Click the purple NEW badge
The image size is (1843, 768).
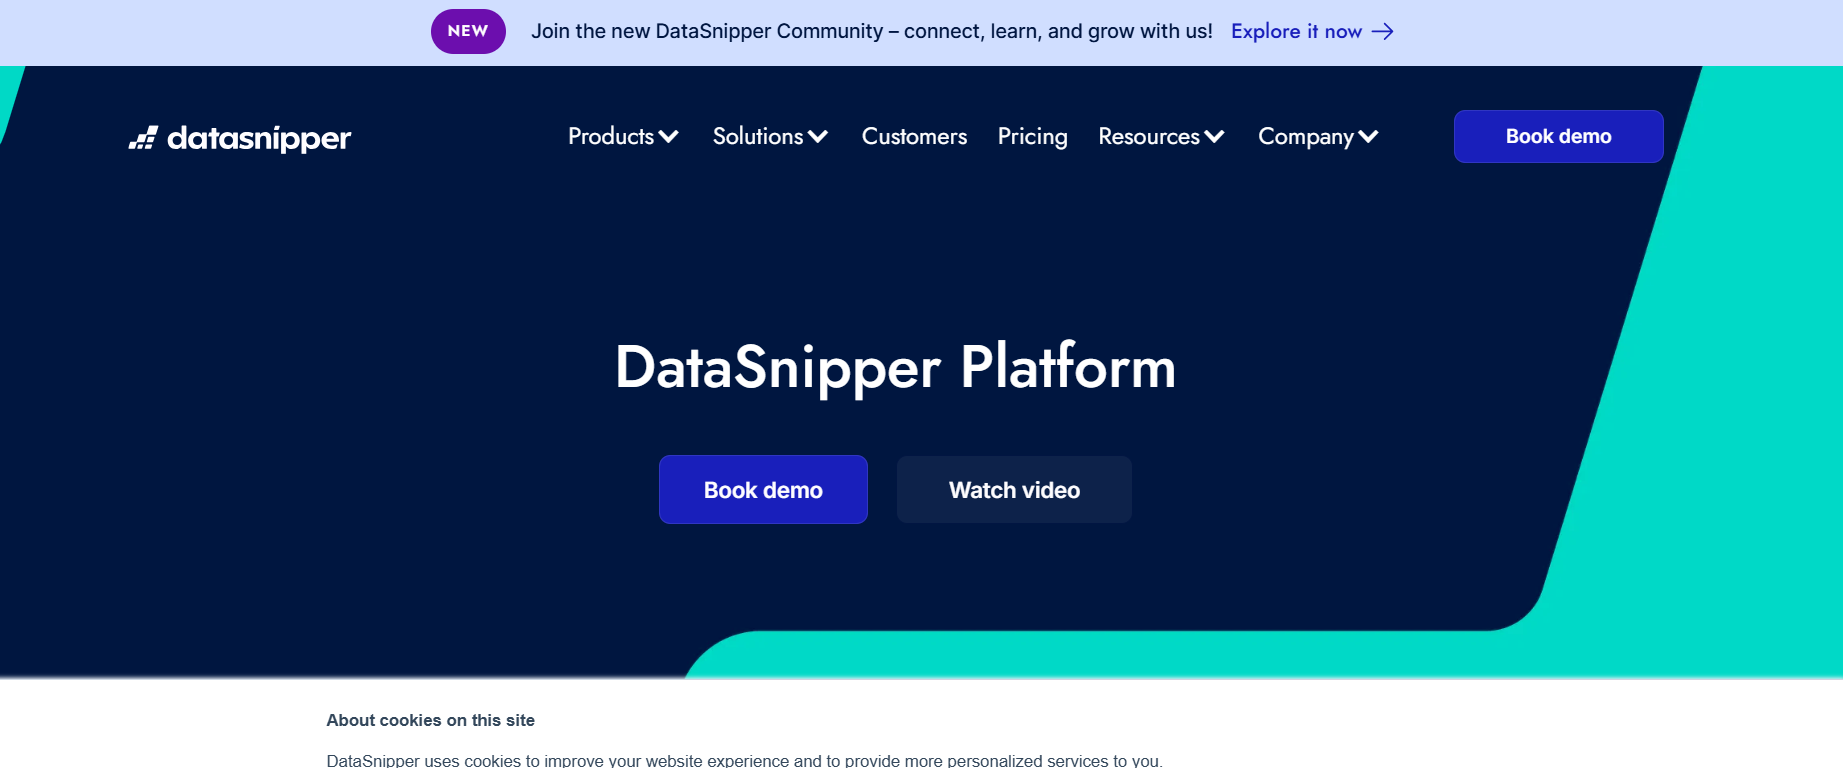coord(468,31)
